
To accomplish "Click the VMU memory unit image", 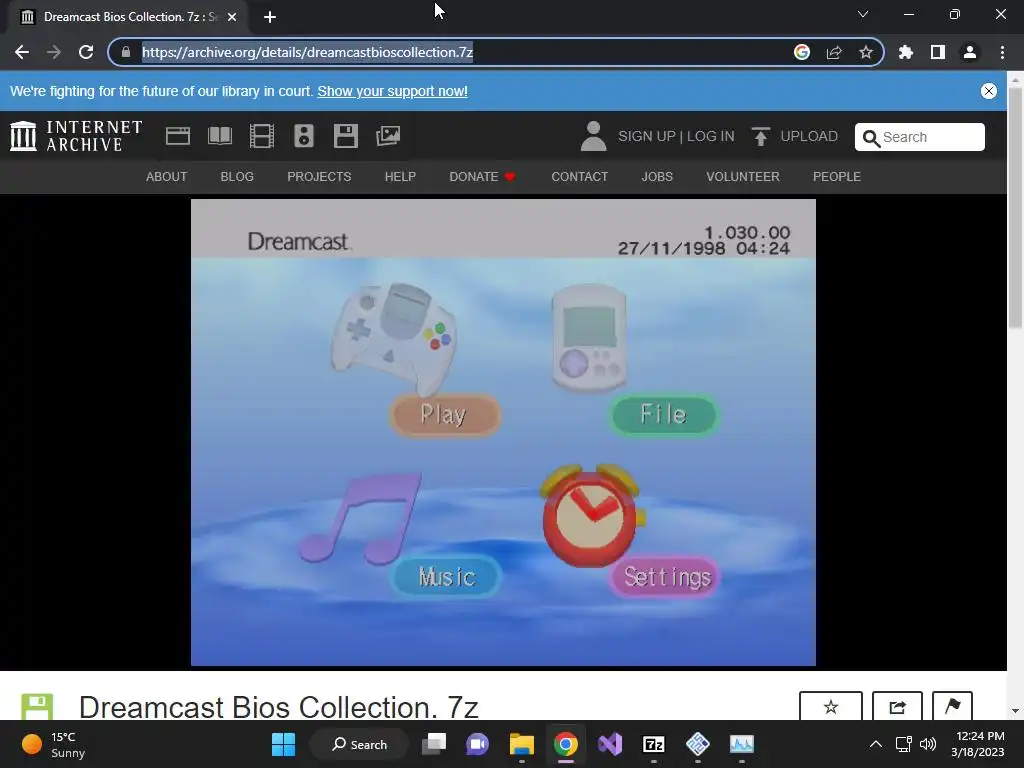I will 588,337.
